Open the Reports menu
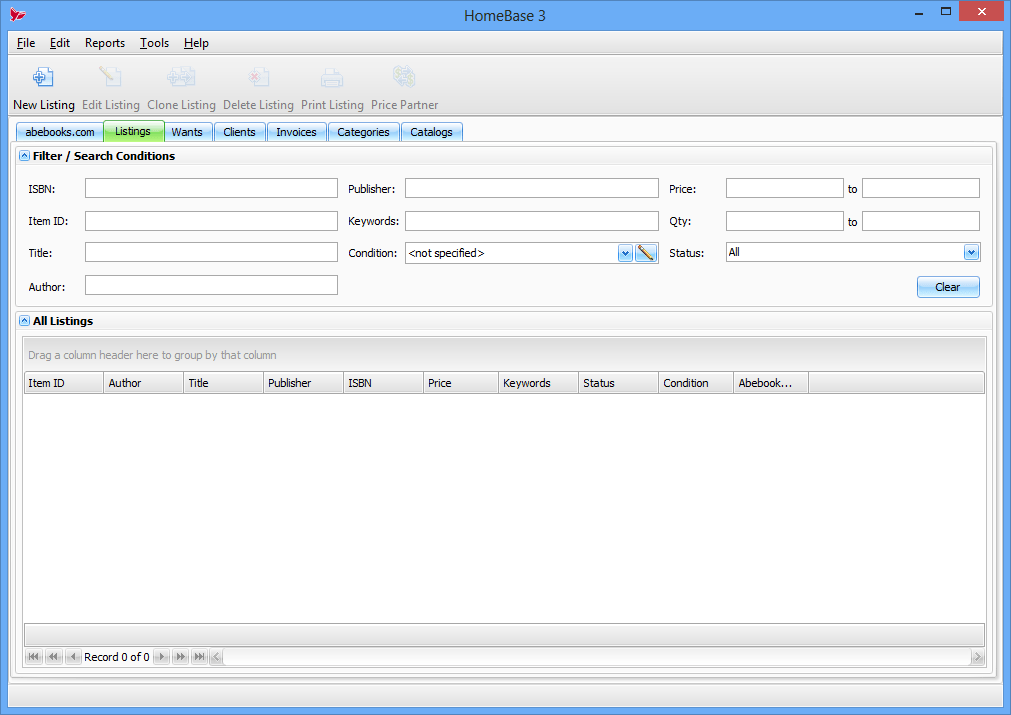Viewport: 1011px width, 715px height. pos(104,43)
